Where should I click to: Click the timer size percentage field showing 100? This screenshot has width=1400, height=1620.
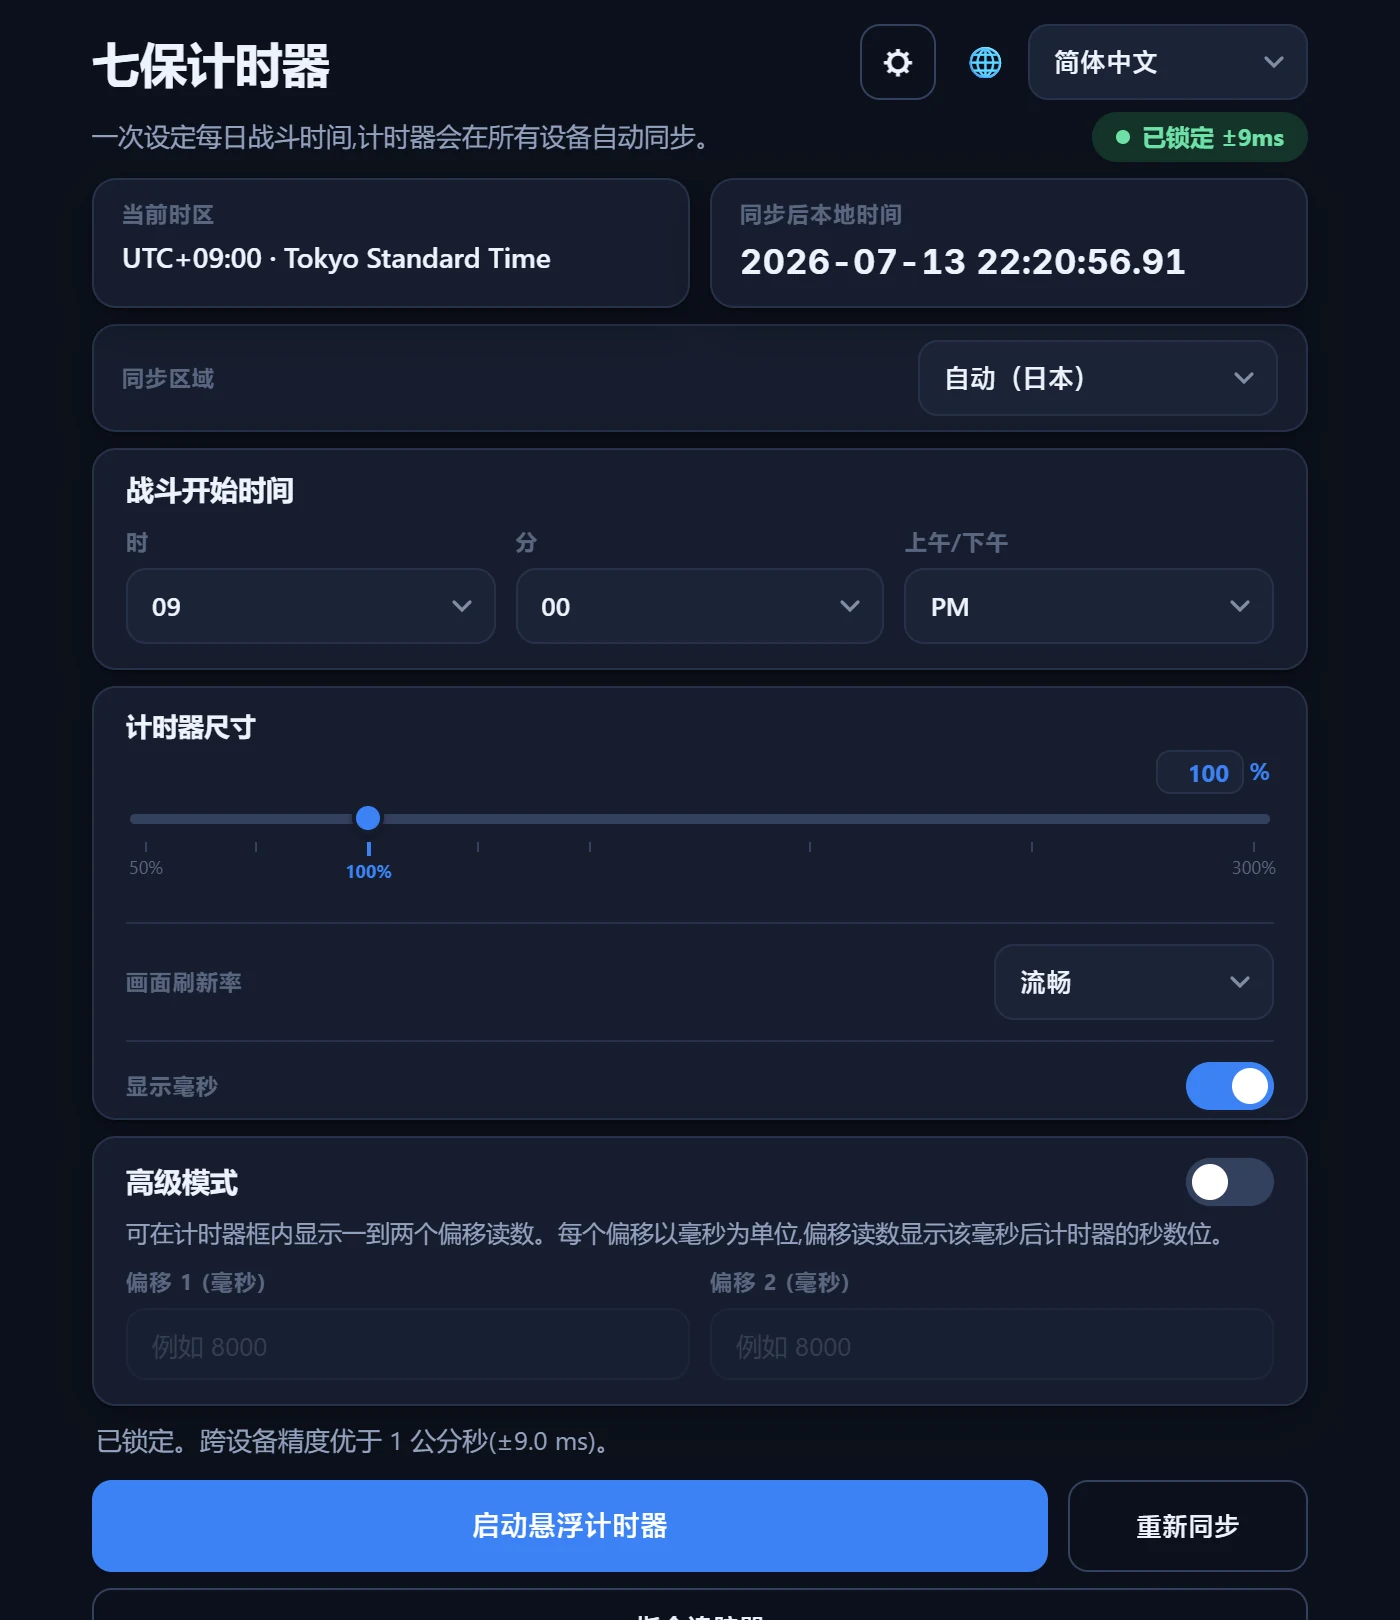coord(1199,772)
